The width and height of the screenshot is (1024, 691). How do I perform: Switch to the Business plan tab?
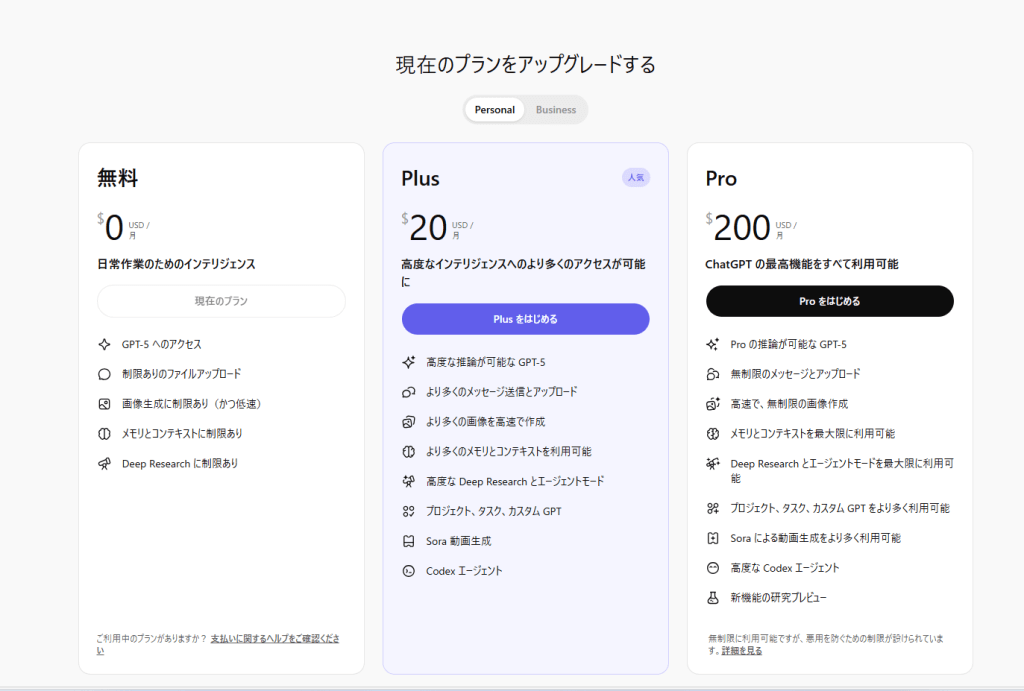[556, 110]
